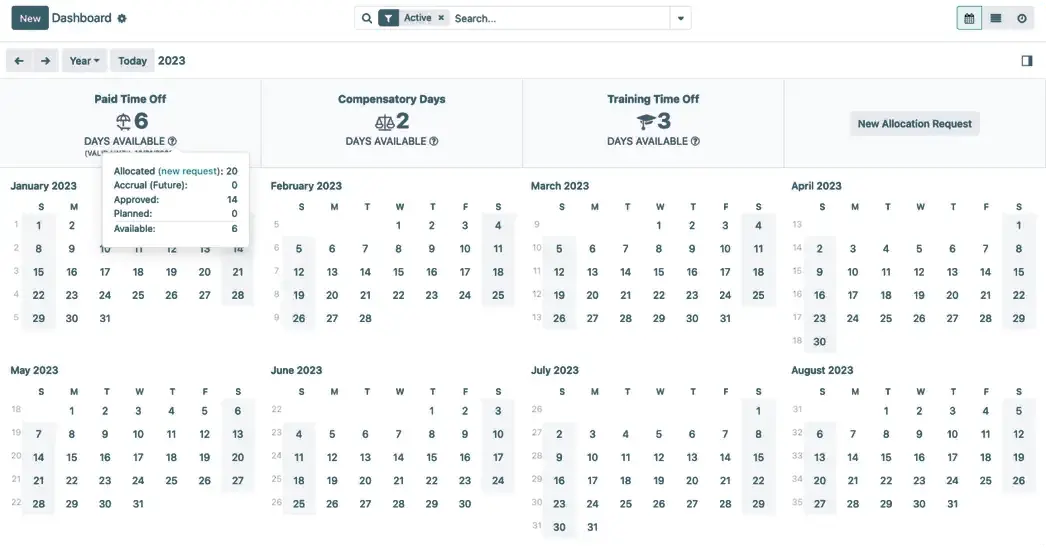The width and height of the screenshot is (1046, 548).
Task: Open search options dropdown arrow
Action: pyautogui.click(x=680, y=18)
